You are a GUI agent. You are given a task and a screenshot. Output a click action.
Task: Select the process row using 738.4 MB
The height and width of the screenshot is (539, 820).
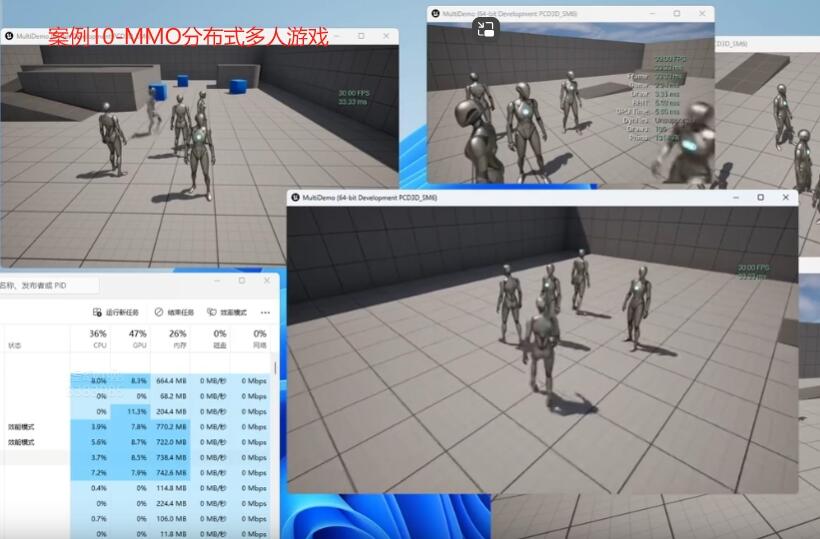(x=135, y=457)
